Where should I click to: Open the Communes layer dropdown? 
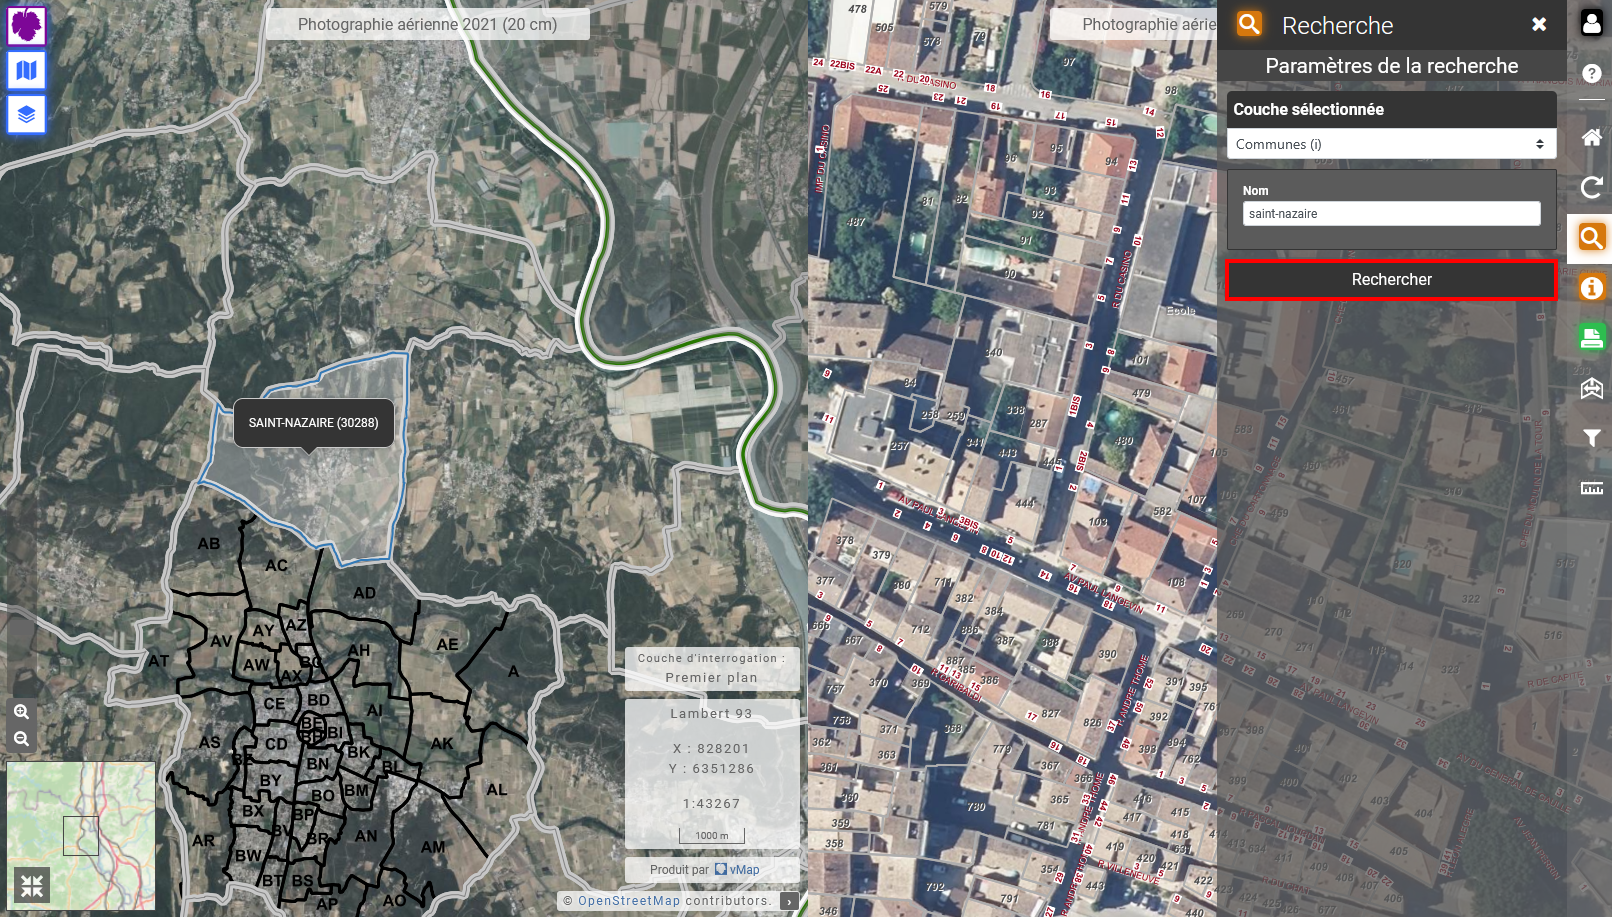click(1390, 144)
